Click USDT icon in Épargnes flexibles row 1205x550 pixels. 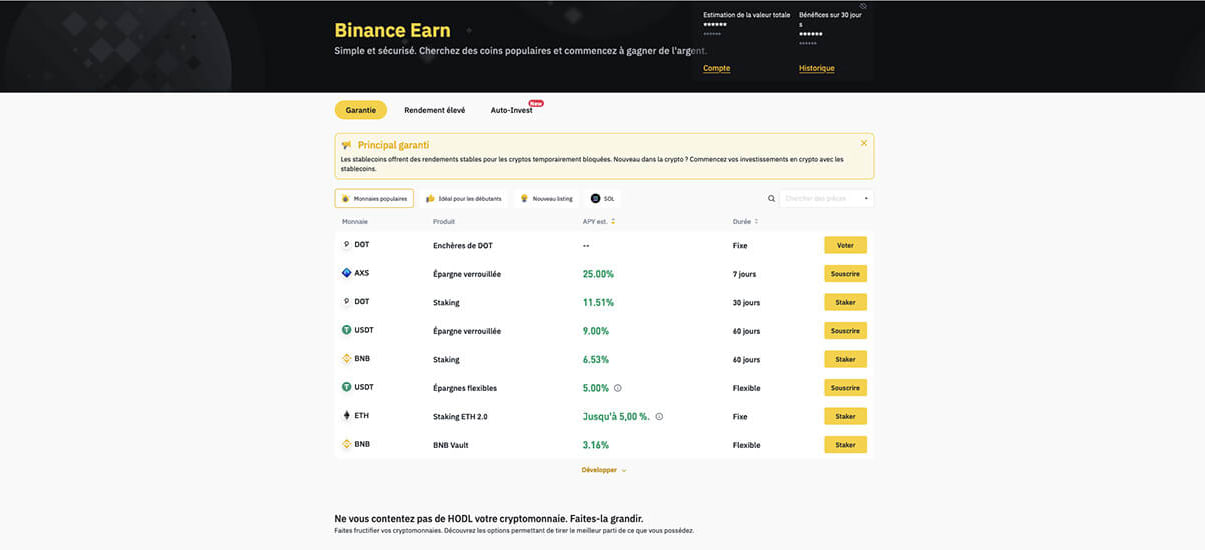pos(347,386)
